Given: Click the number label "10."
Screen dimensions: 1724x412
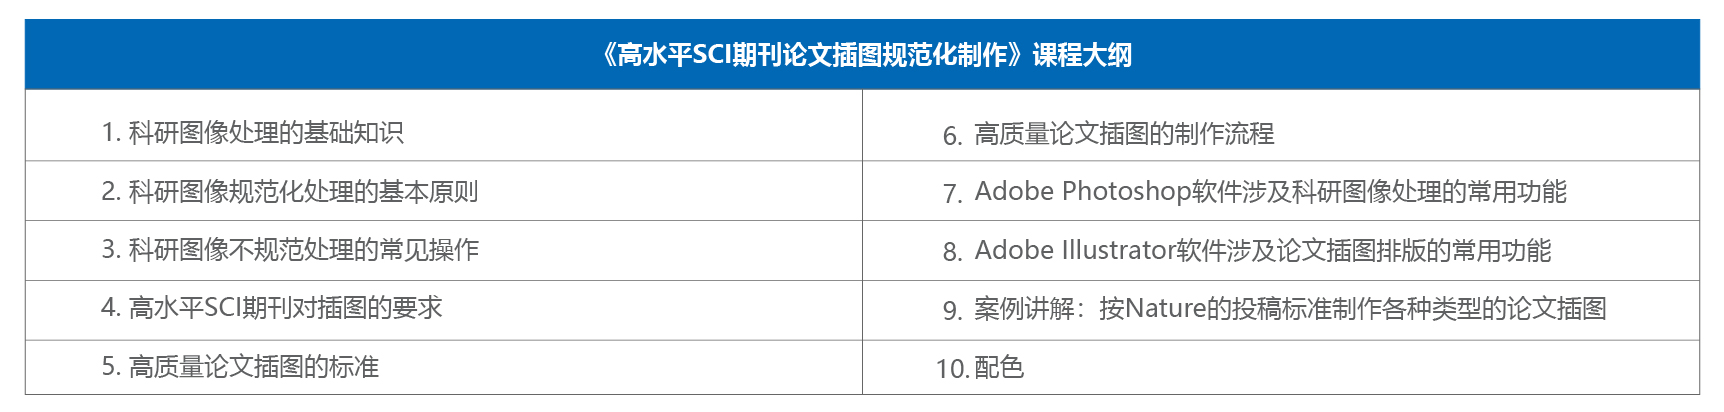Looking at the screenshot, I should (x=952, y=369).
